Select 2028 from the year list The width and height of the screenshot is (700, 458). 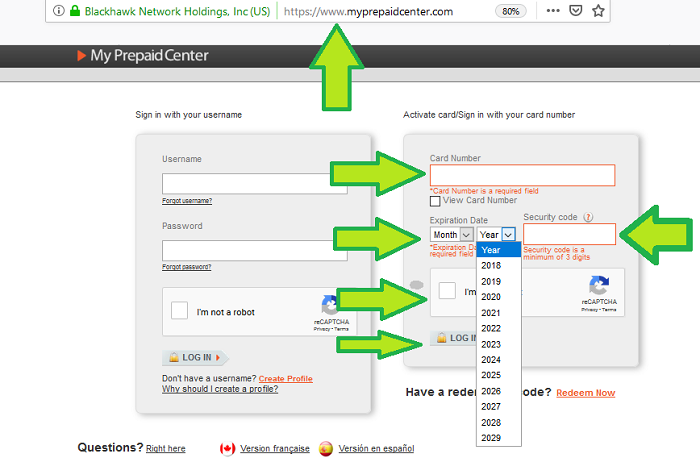point(499,423)
